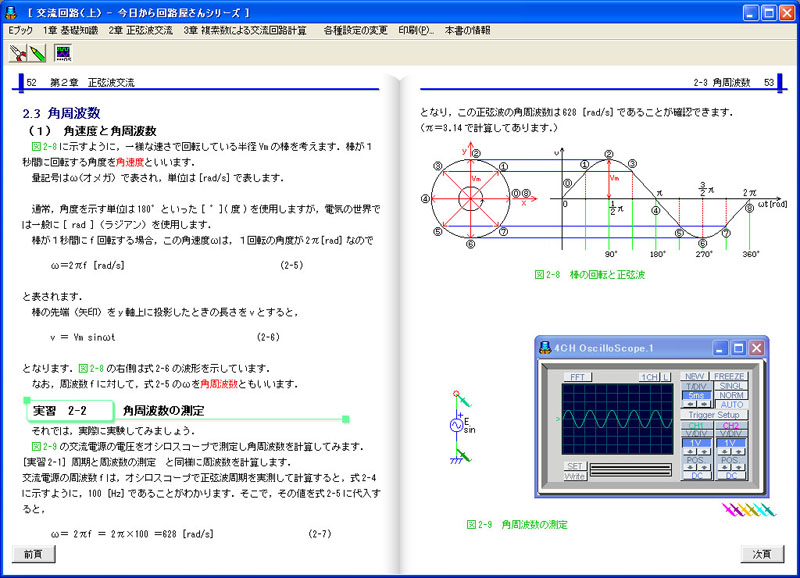This screenshot has height=578, width=800.
Task: Open 3章 複素数による交流回路計算 menu
Action: pos(245,31)
